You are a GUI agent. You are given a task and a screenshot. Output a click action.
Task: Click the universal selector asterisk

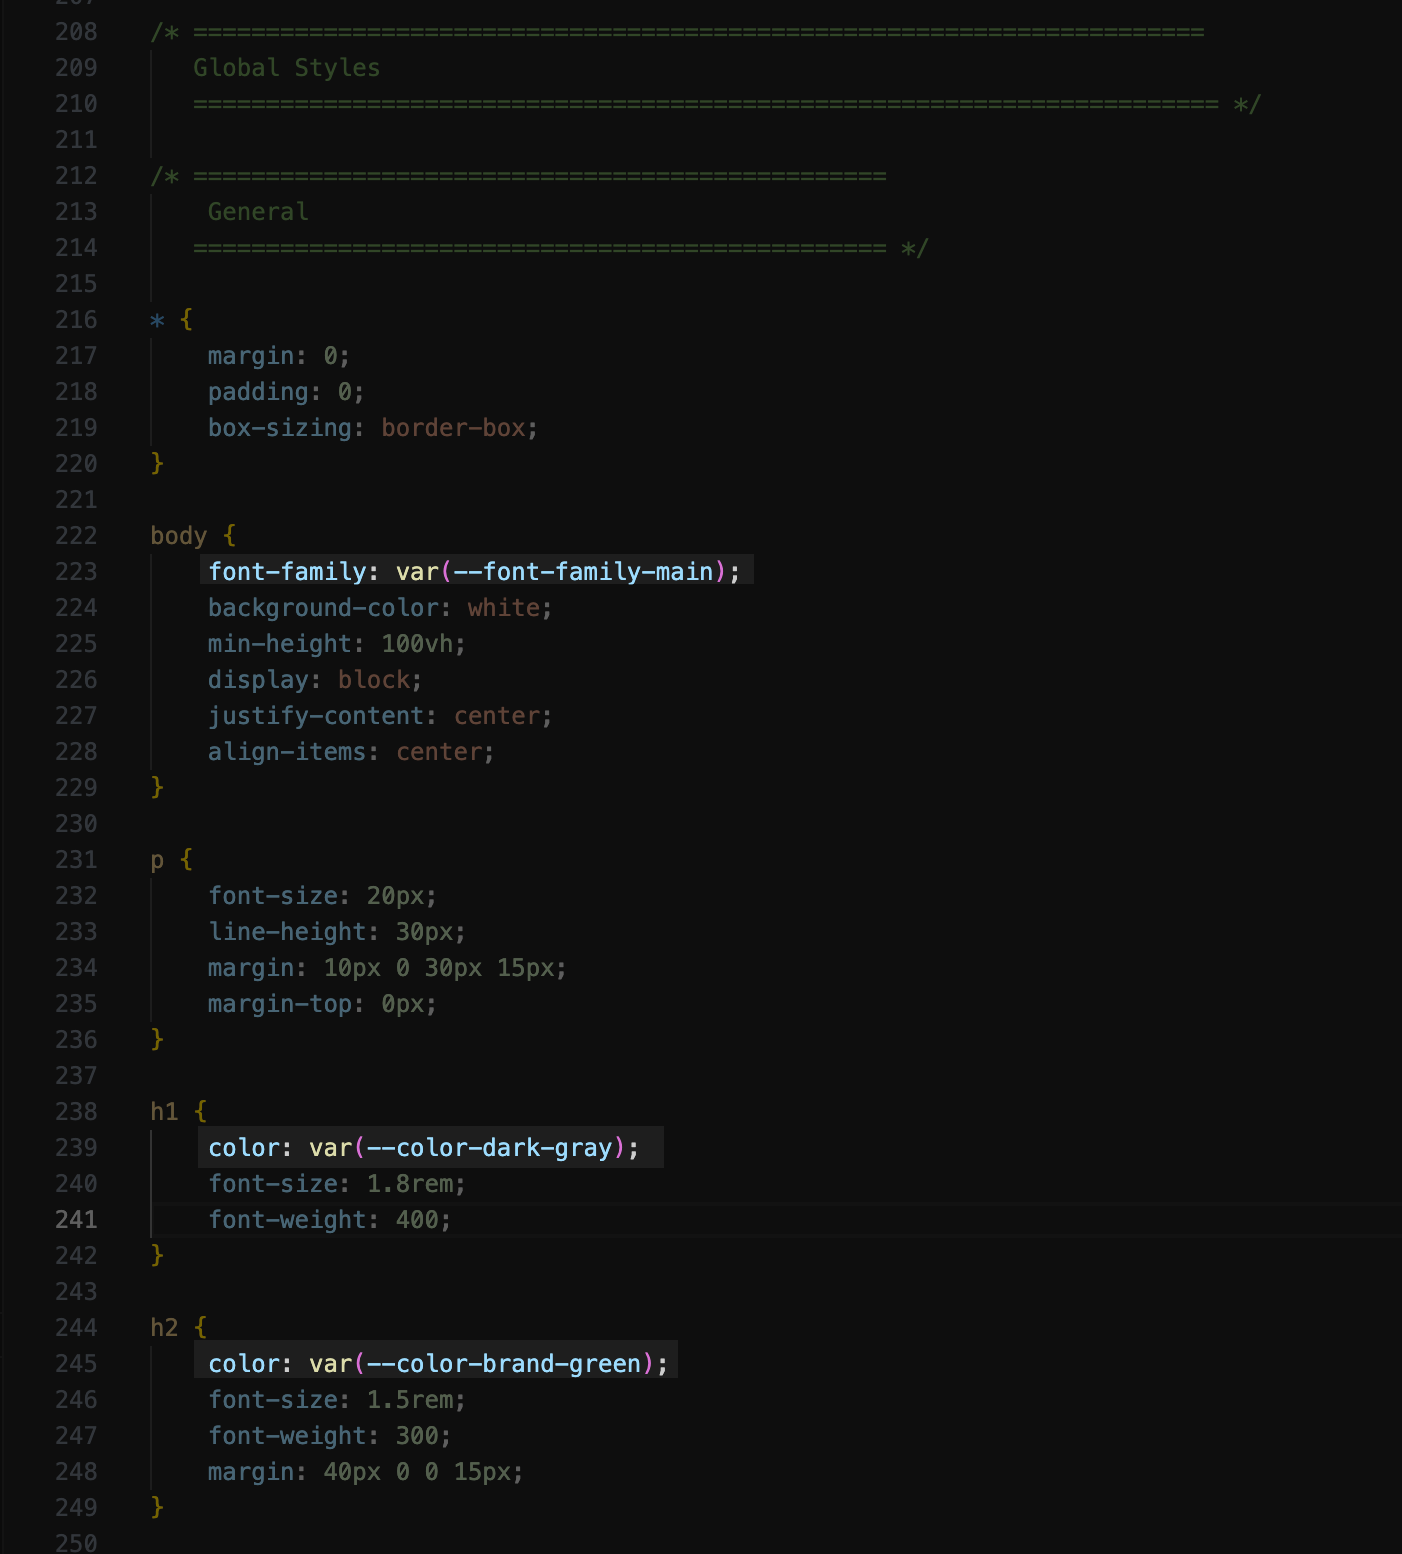click(x=157, y=321)
